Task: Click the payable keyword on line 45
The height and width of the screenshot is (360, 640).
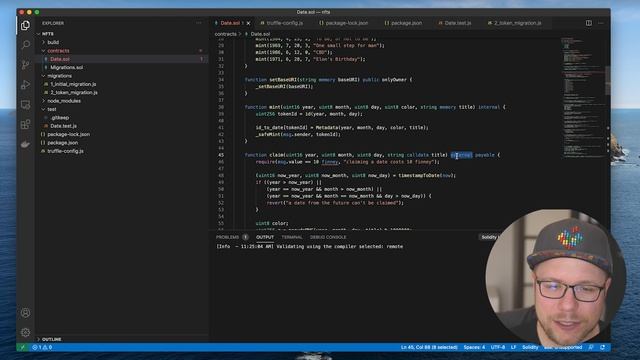Action: coord(484,155)
